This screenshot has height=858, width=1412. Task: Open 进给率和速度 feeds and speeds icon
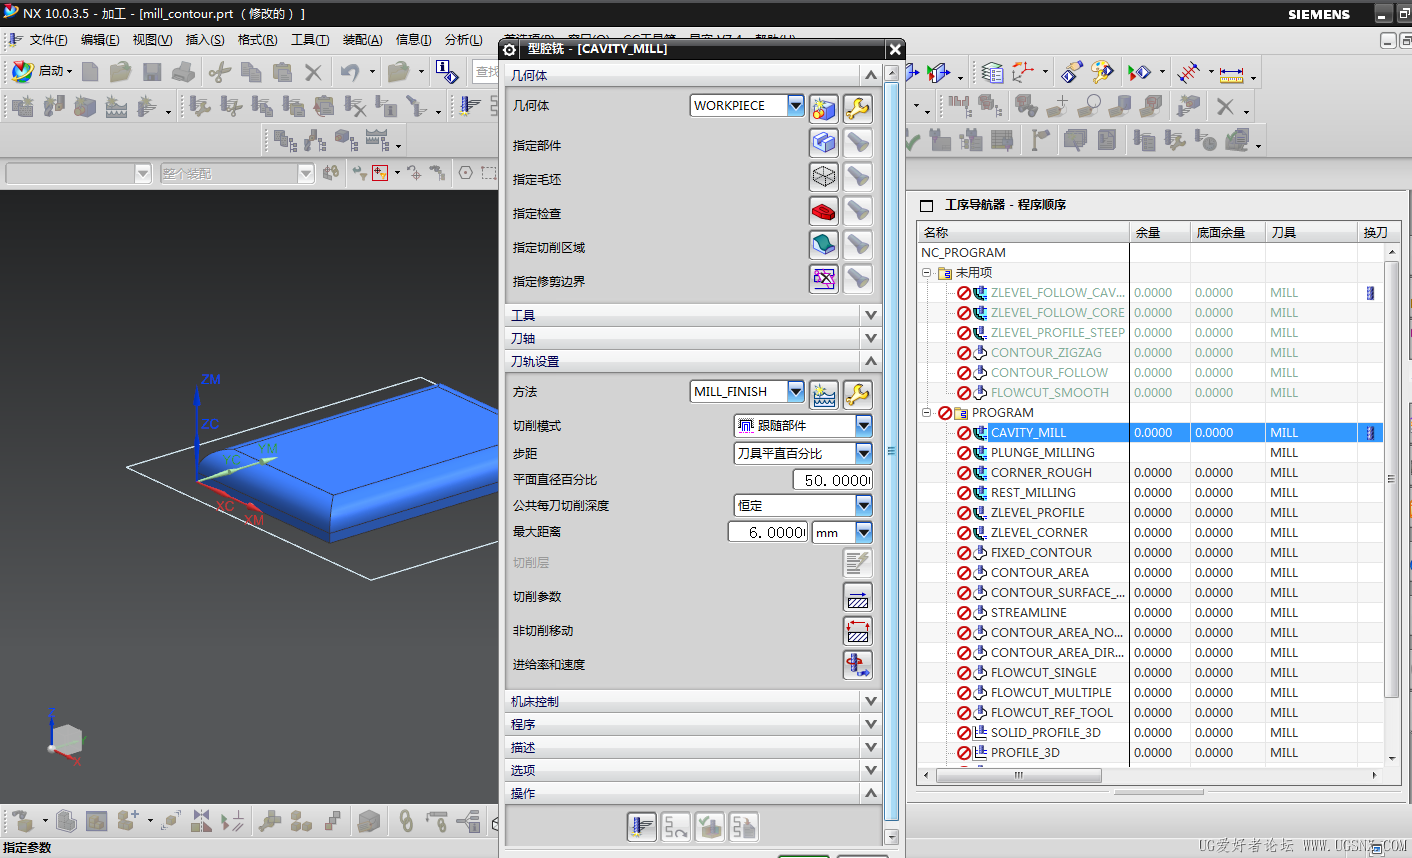coord(858,665)
